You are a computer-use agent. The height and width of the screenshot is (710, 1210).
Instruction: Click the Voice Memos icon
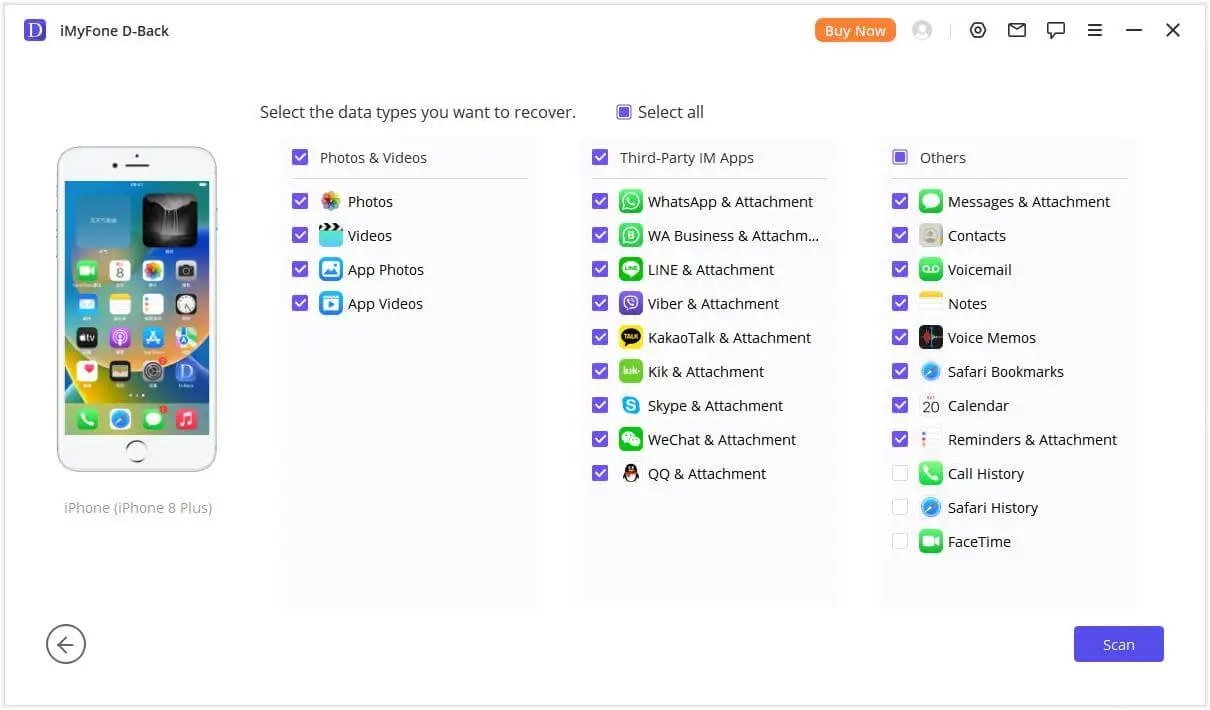[931, 338]
